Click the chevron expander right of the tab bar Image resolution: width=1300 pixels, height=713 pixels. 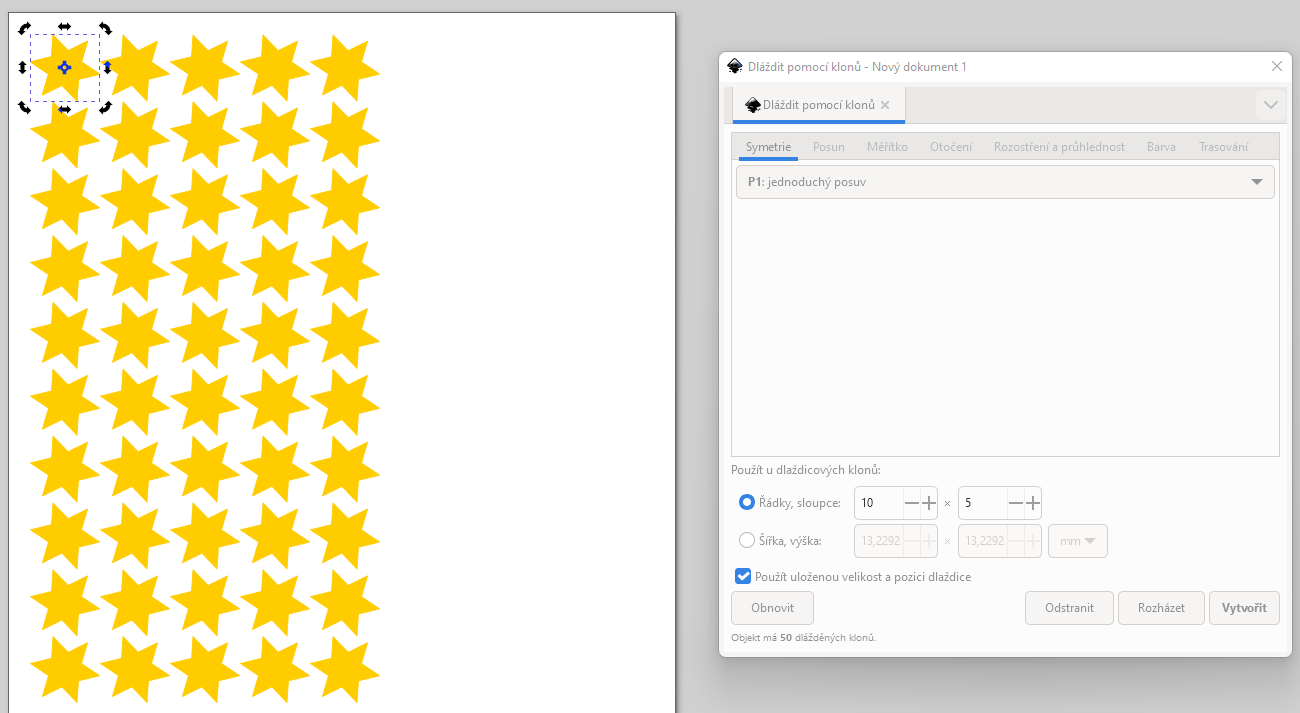click(x=1271, y=104)
